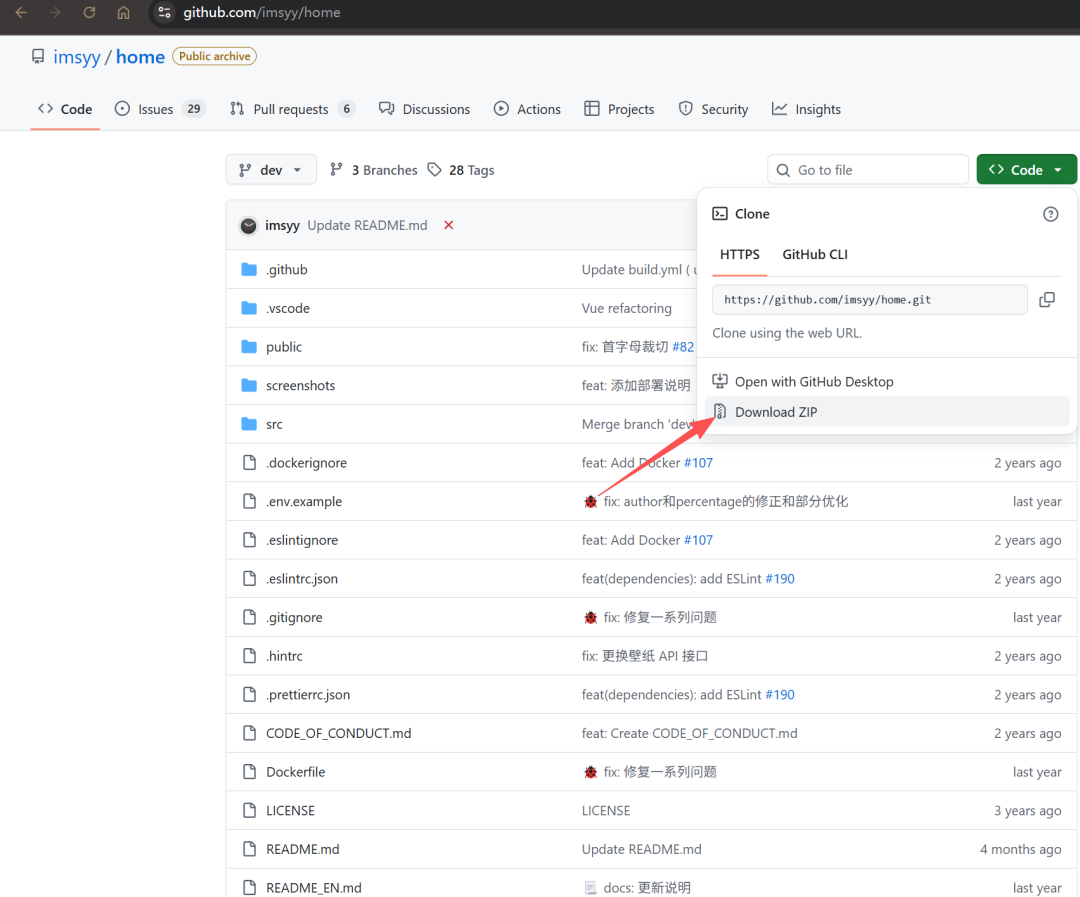Click the tag icon beside 28 Tags
The height and width of the screenshot is (897, 1080).
pos(434,169)
